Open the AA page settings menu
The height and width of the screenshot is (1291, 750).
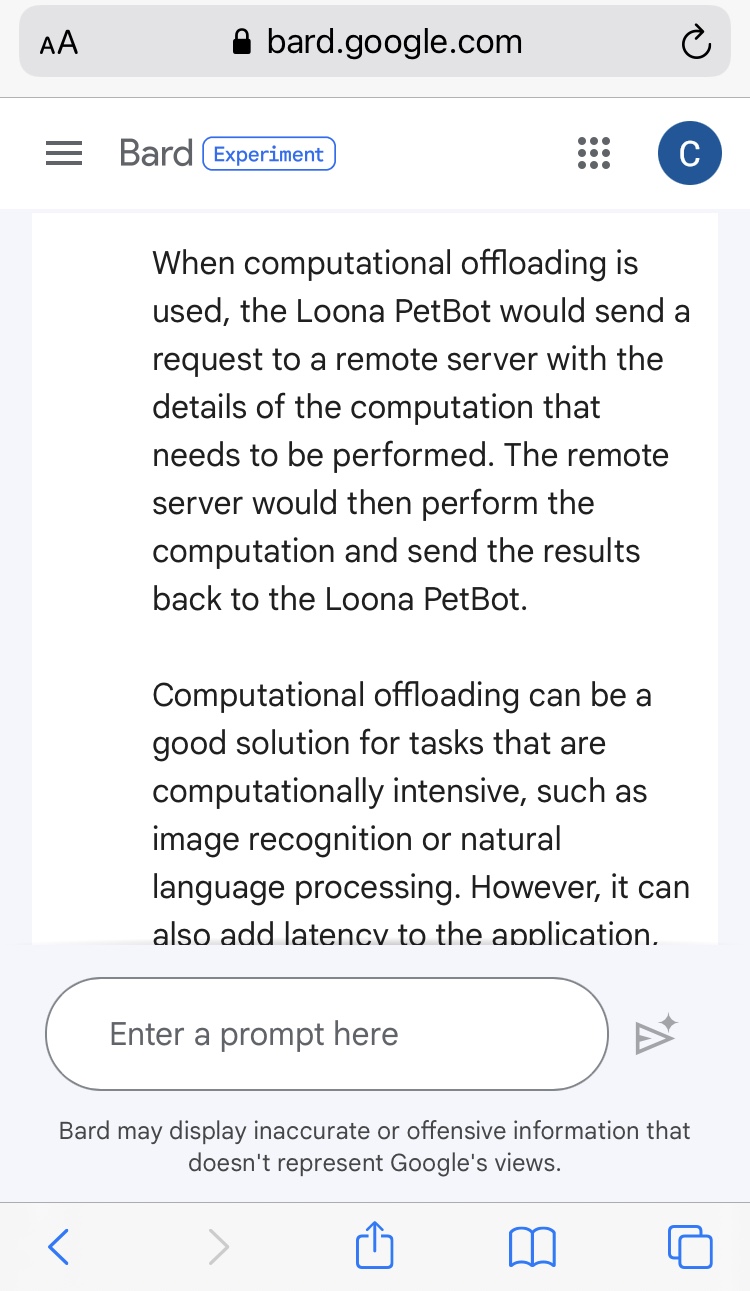coord(59,44)
